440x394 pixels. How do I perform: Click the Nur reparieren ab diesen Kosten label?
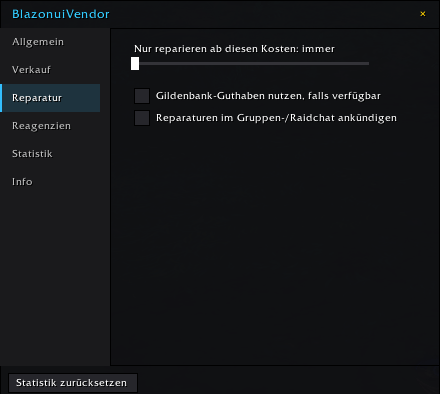click(234, 49)
